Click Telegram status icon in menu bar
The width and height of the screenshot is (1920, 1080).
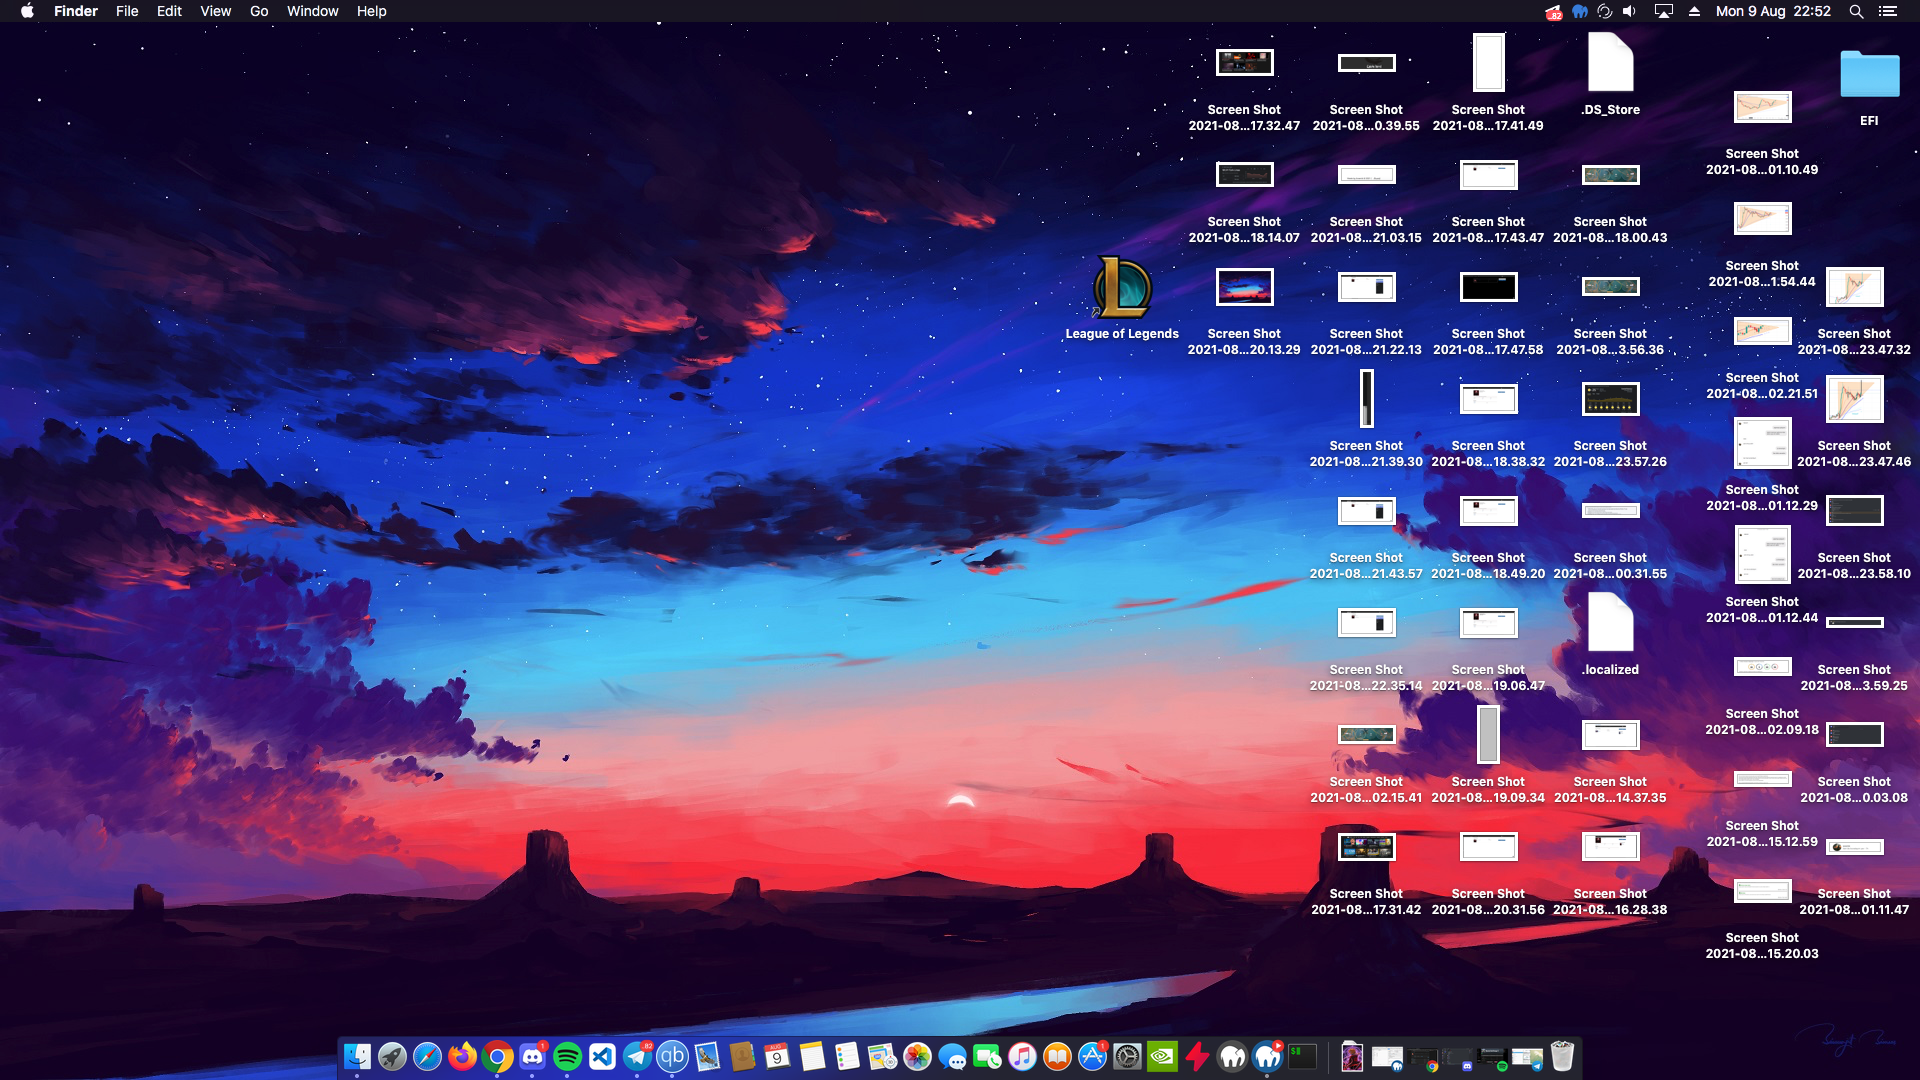pos(1553,11)
